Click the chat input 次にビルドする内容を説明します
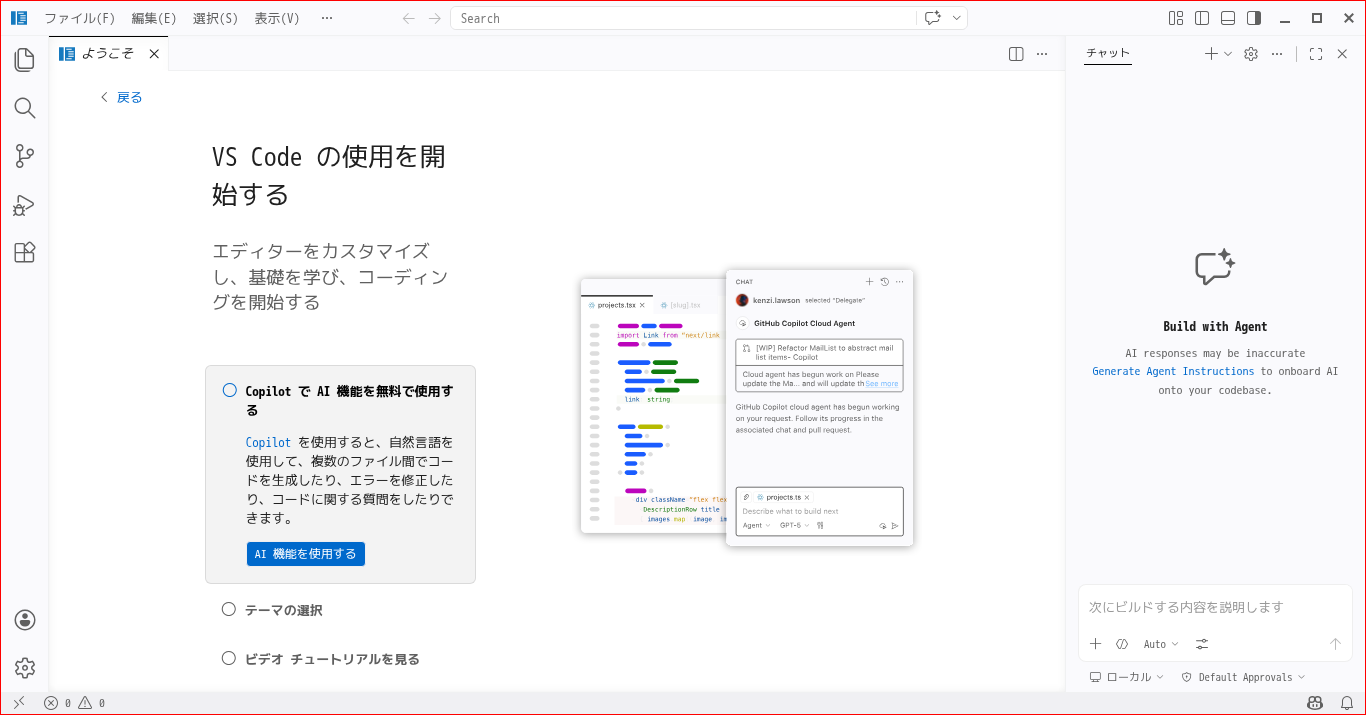Viewport: 1366px width, 715px height. [1215, 607]
